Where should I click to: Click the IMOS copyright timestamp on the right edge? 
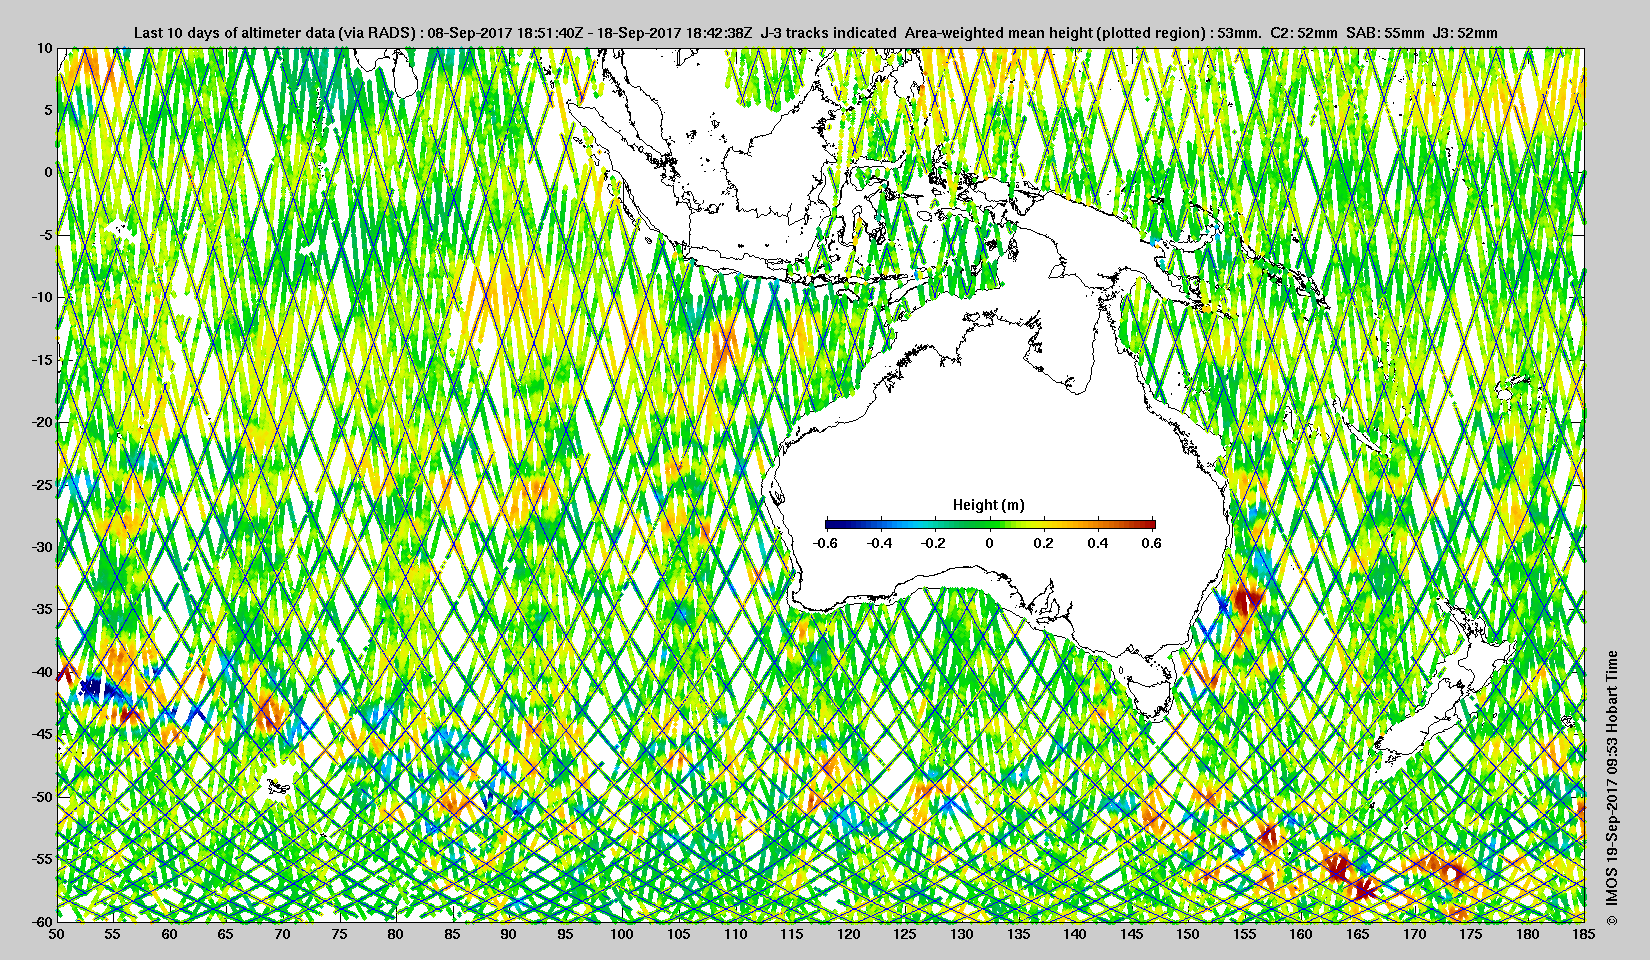pos(1611,790)
